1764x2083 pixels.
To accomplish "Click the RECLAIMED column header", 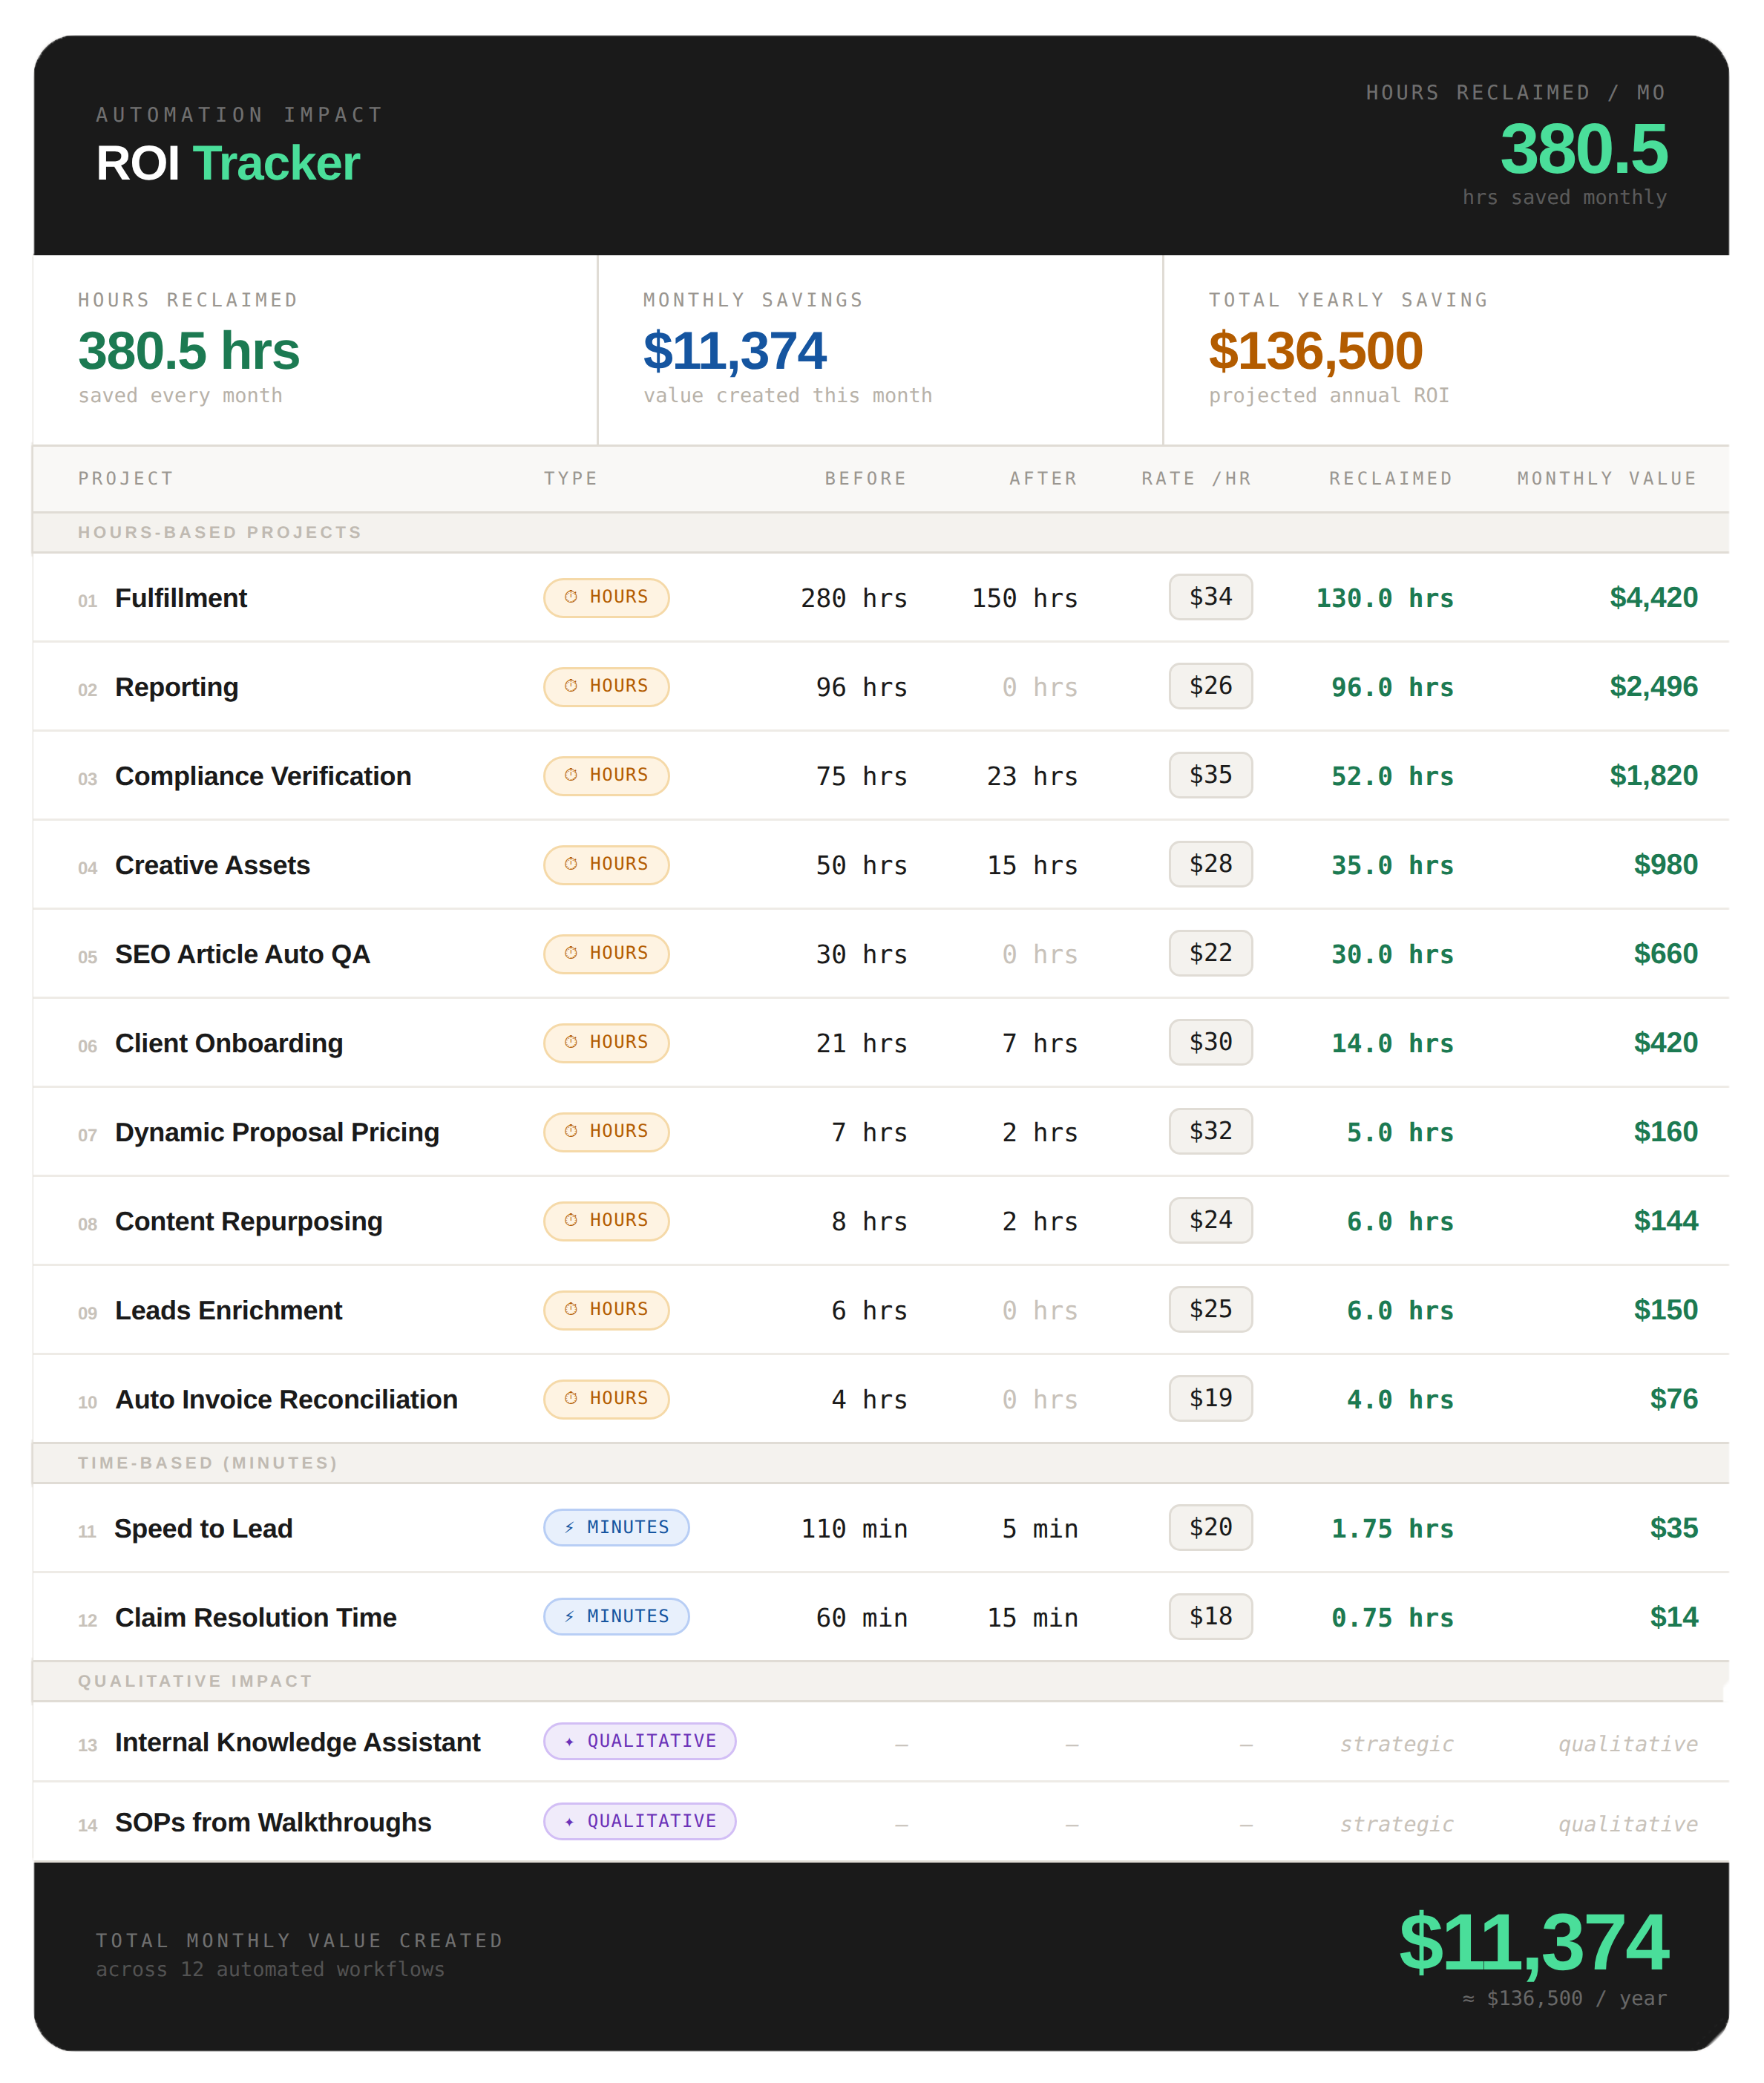I will pos(1390,479).
